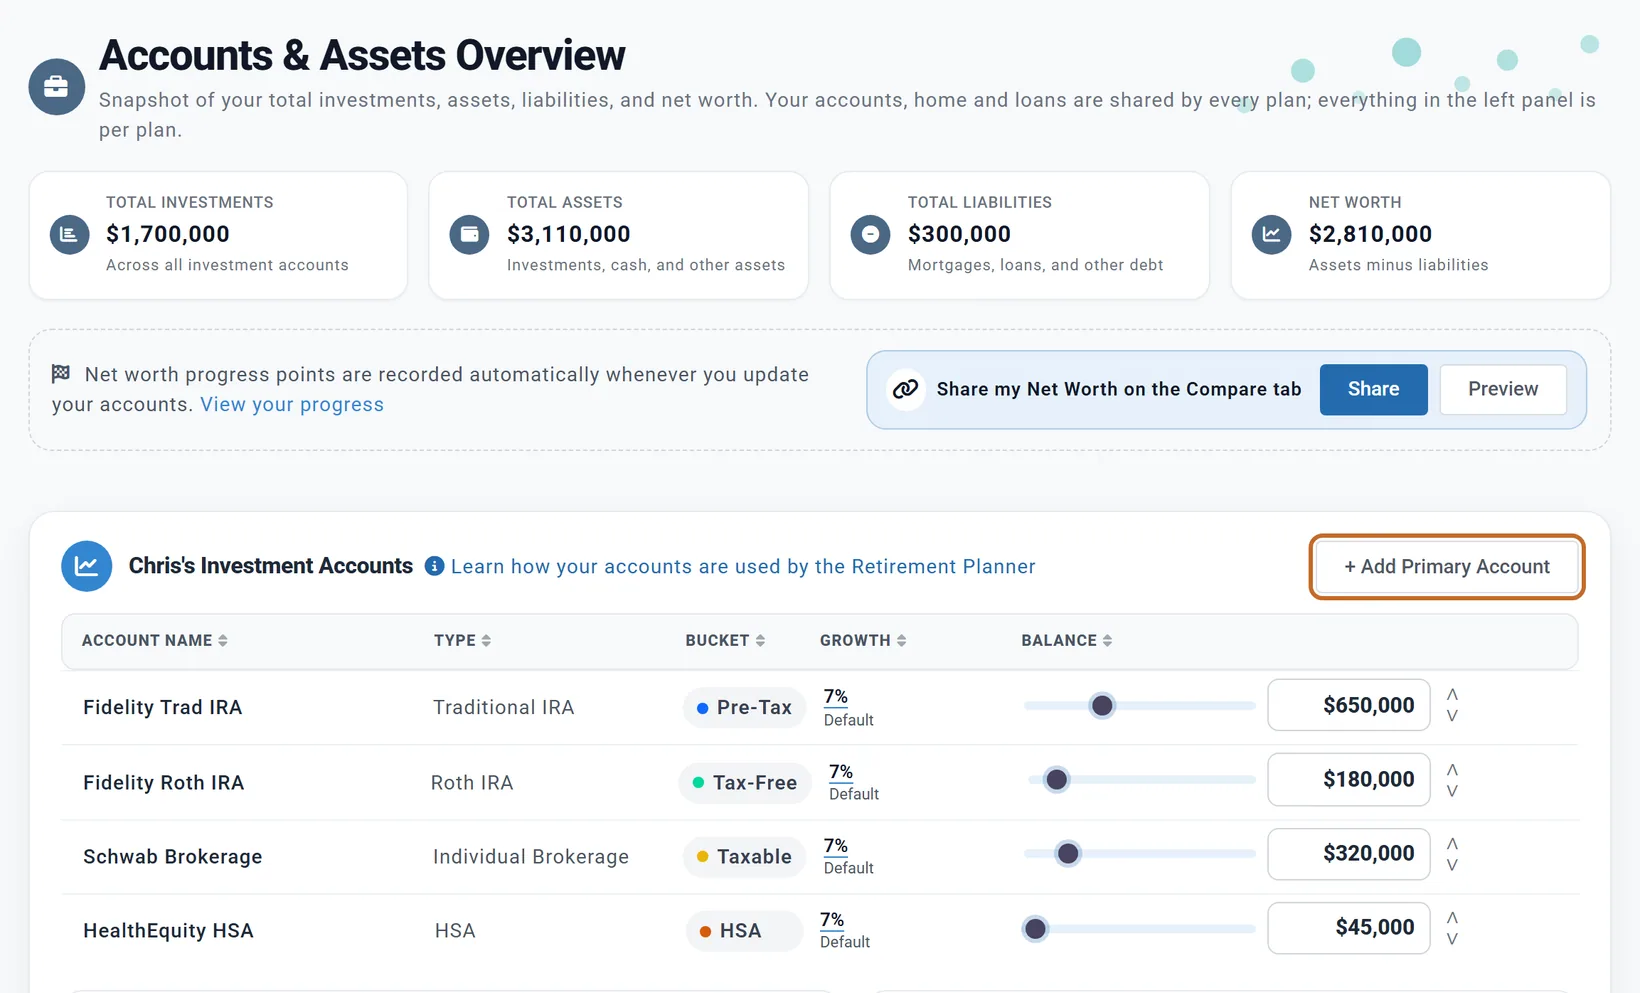This screenshot has height=993, width=1640.
Task: Click the Pre-Tax bucket badge
Action: coord(745,707)
